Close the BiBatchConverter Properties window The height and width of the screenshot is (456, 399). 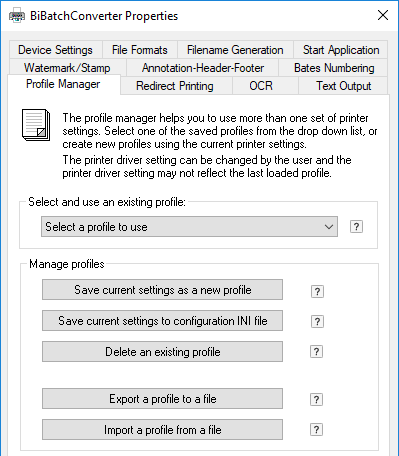(383, 15)
